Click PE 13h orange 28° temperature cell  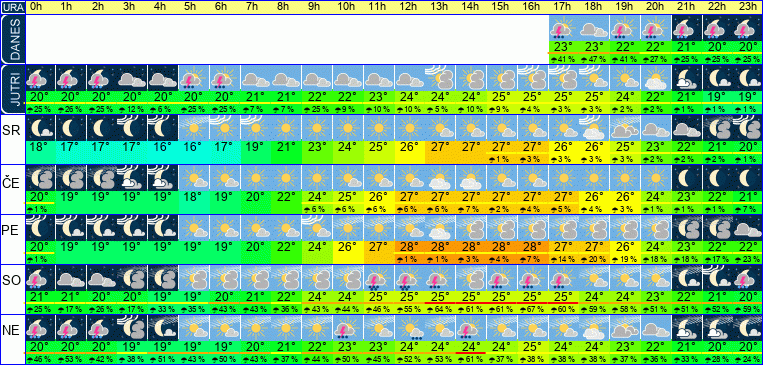(439, 245)
